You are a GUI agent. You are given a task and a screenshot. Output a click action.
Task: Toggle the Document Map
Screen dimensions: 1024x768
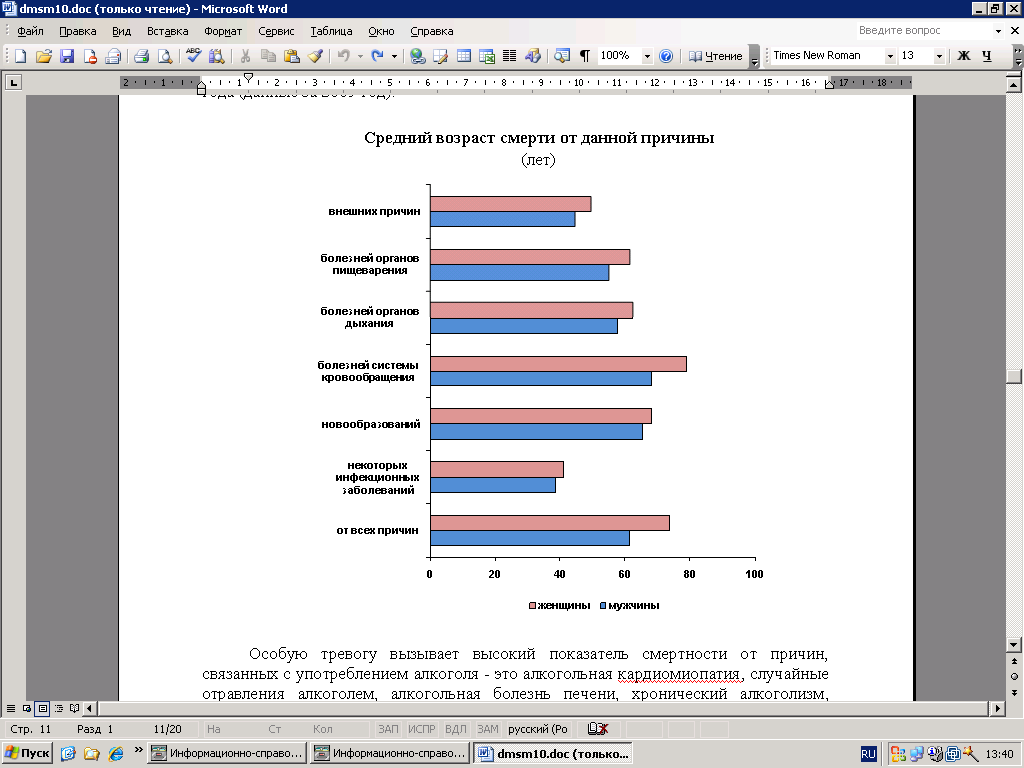coord(562,56)
